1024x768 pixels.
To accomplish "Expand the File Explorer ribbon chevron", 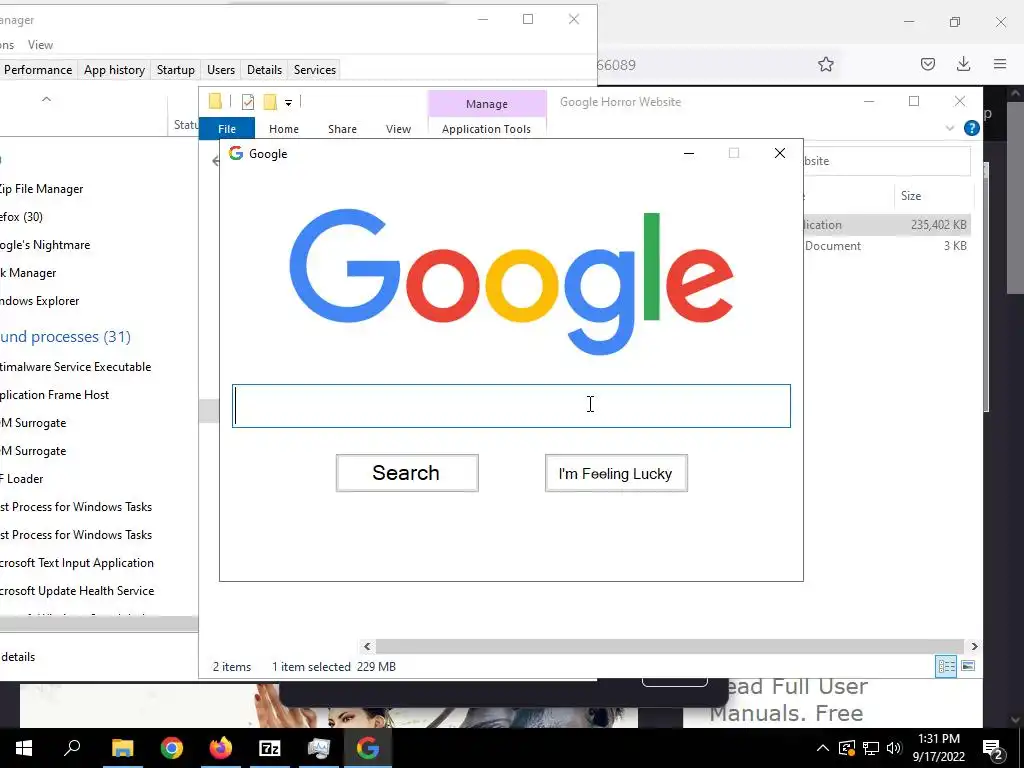I will (x=950, y=128).
